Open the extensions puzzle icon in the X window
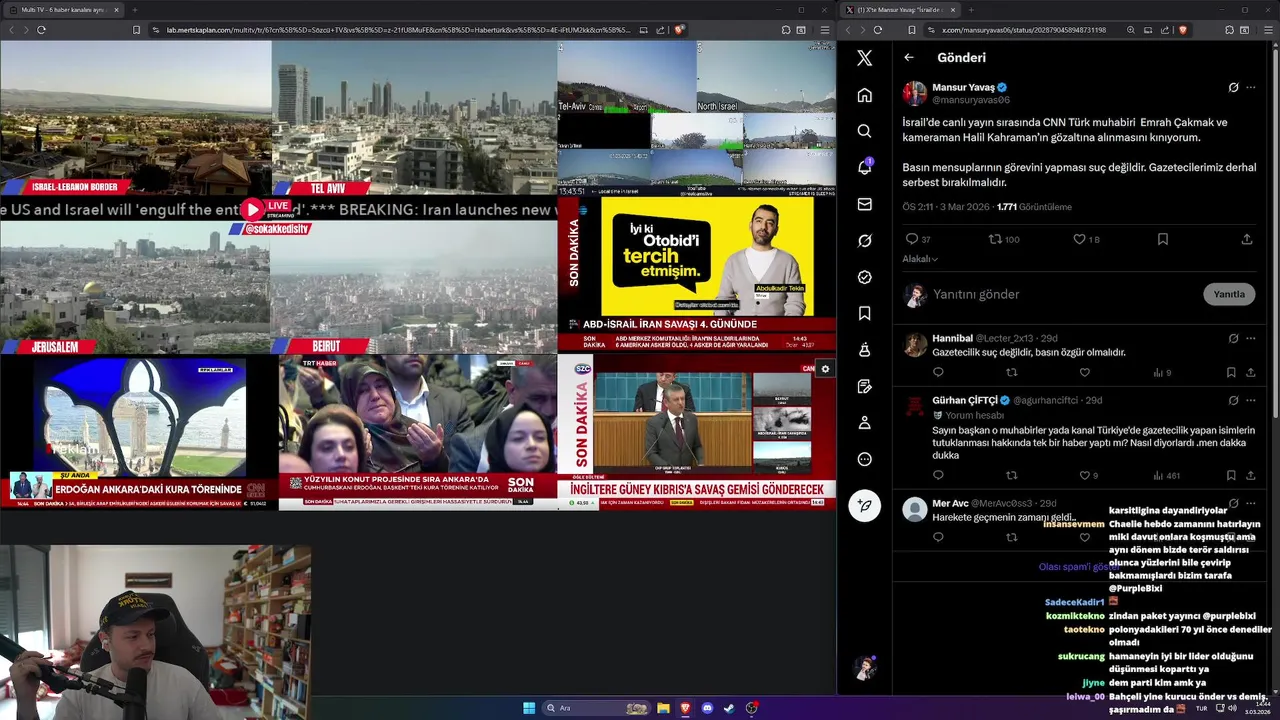Image resolution: width=1280 pixels, height=720 pixels. coord(1229,30)
